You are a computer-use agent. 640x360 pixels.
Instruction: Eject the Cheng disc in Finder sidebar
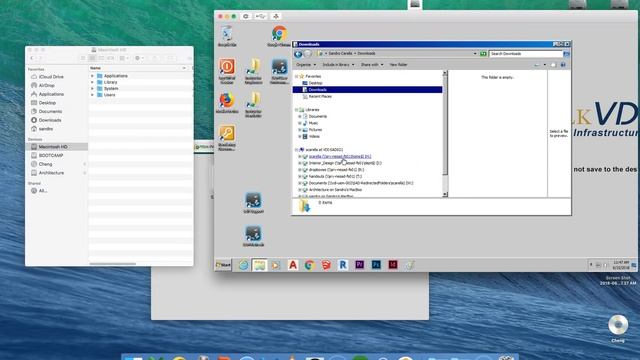coord(84,164)
